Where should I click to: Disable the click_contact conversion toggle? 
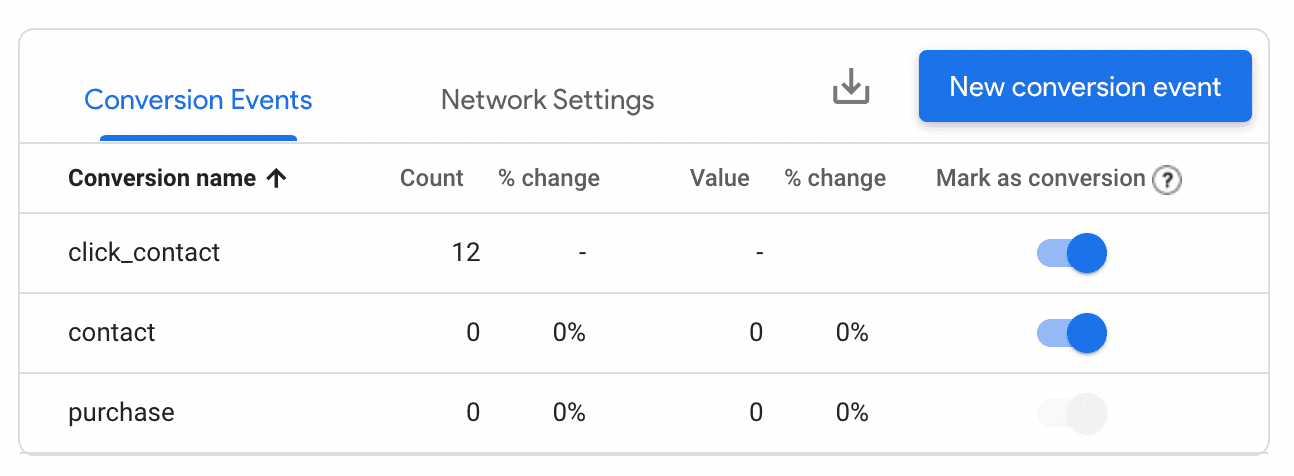point(1072,253)
